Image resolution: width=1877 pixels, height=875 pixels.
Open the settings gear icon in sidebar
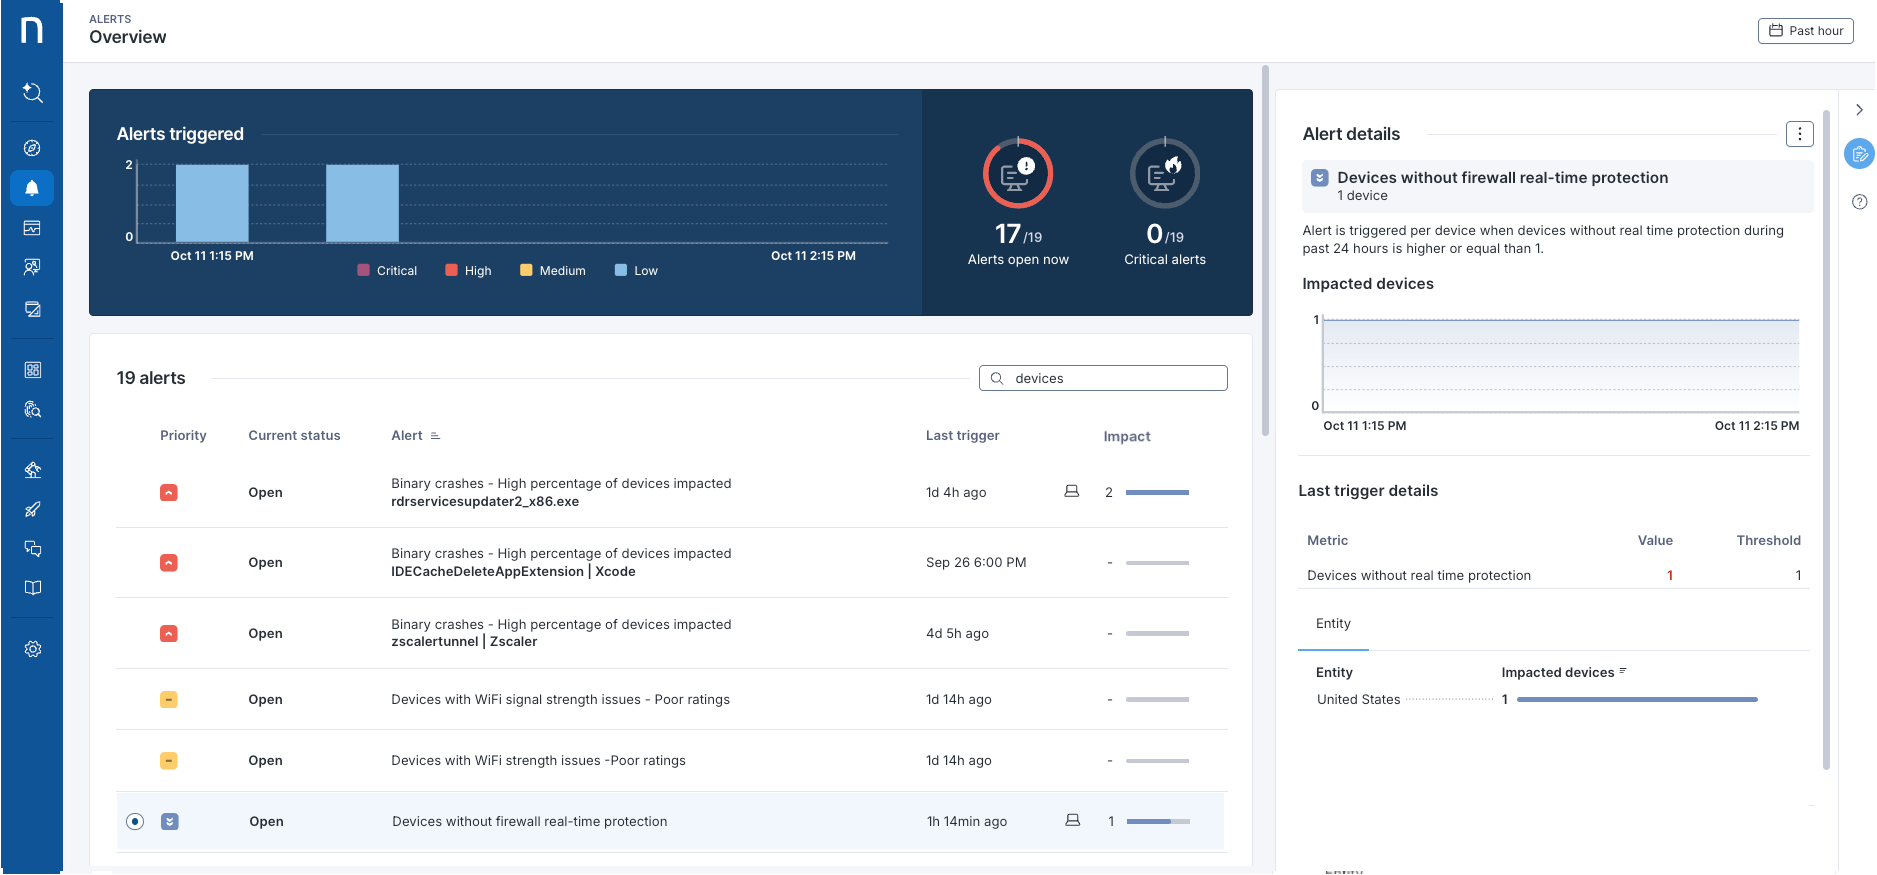pyautogui.click(x=32, y=649)
